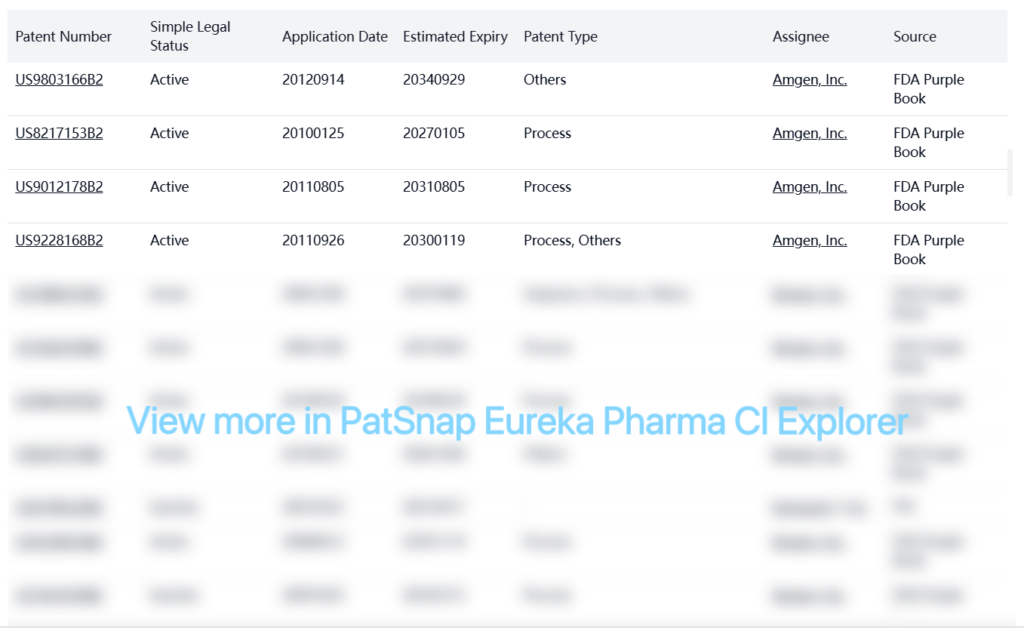
Task: Click the Patent Type column header
Action: point(560,37)
